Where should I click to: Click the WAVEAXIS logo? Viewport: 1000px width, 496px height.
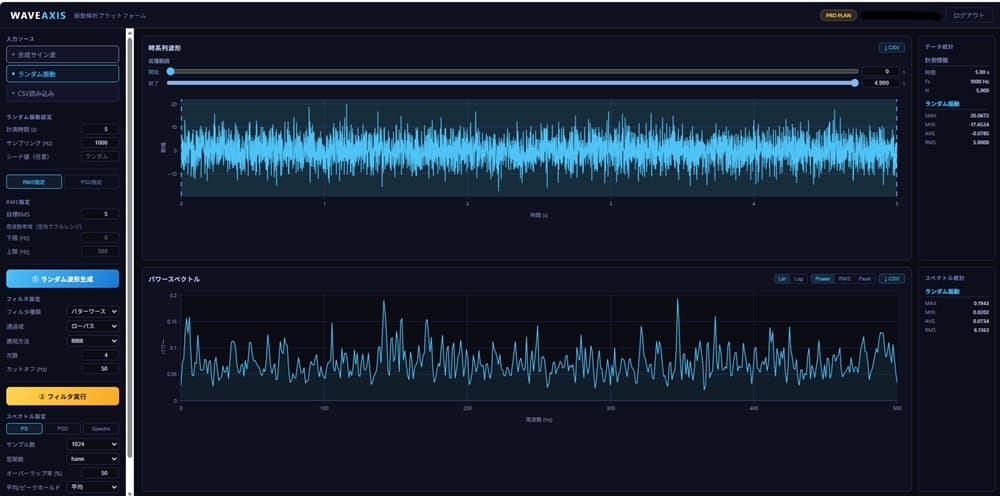click(x=38, y=15)
